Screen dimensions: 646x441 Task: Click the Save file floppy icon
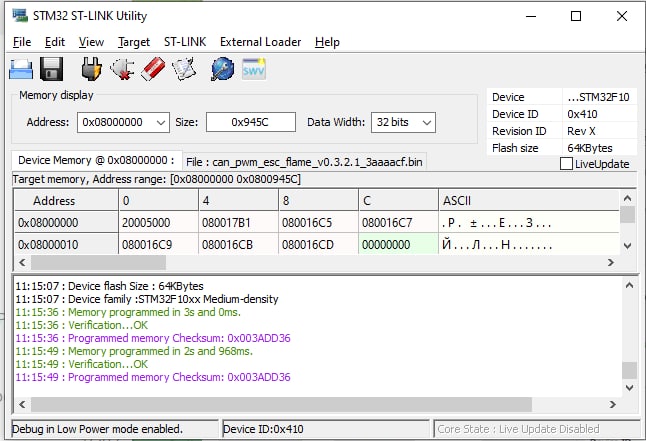coord(51,69)
